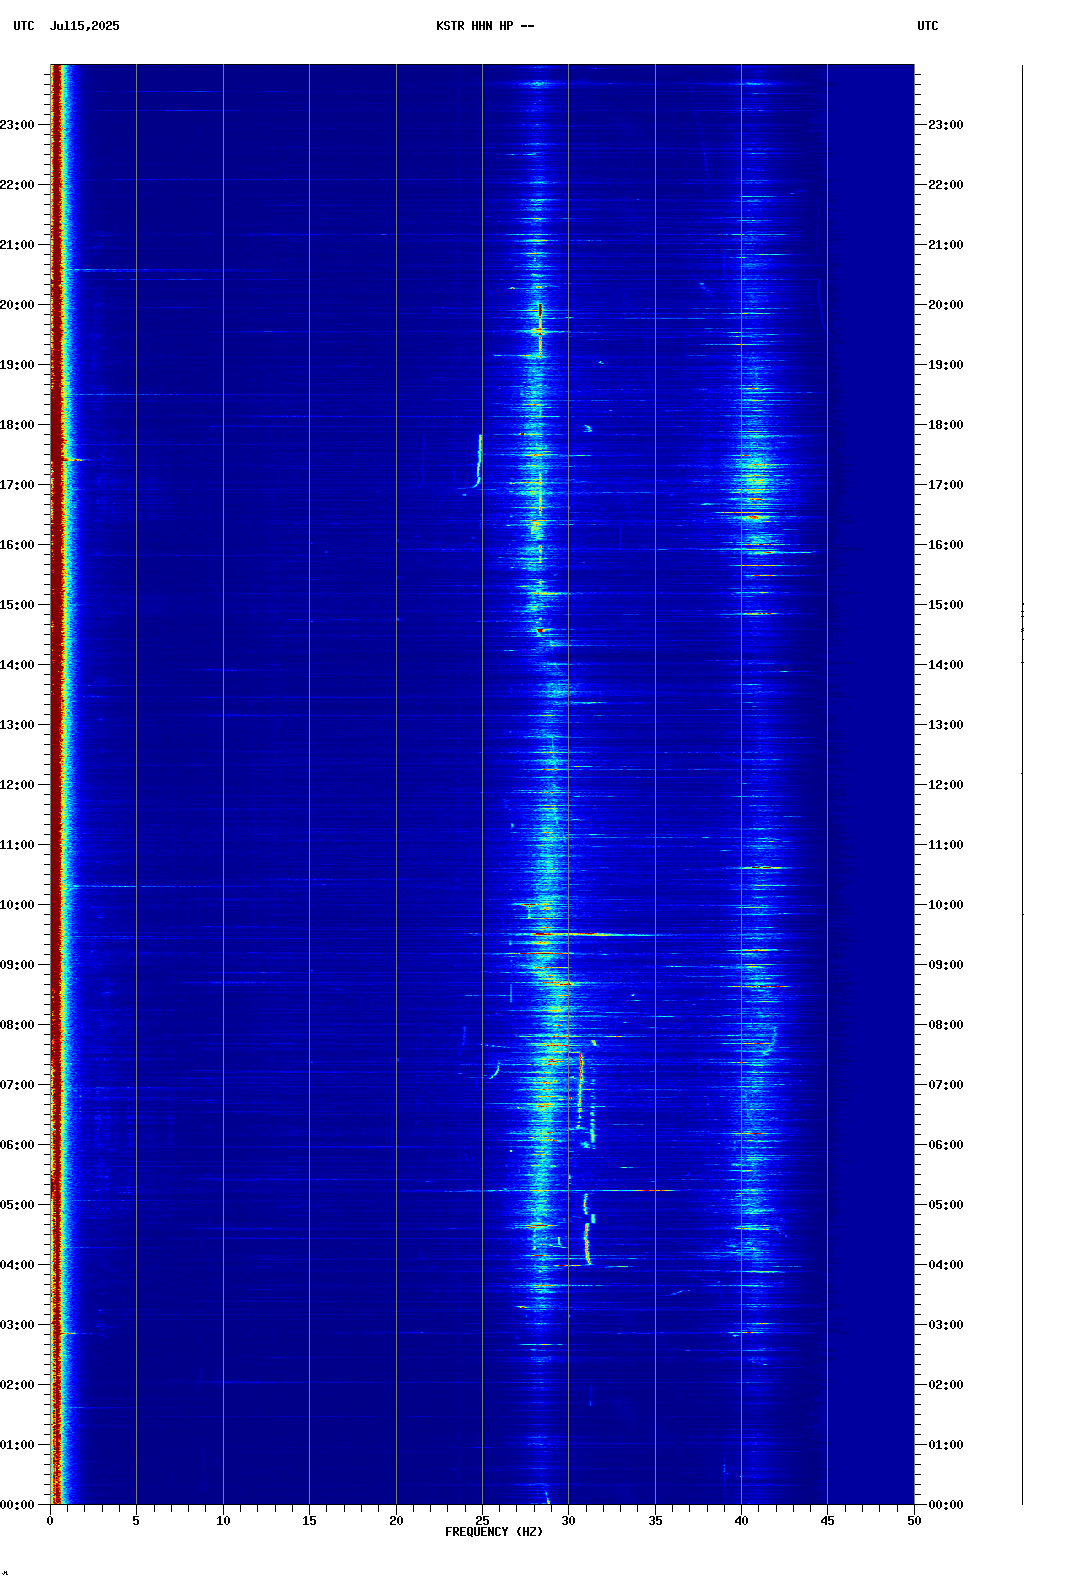Click 06:00 on the right time axis
This screenshot has height=1584, width=1066.
point(946,1145)
